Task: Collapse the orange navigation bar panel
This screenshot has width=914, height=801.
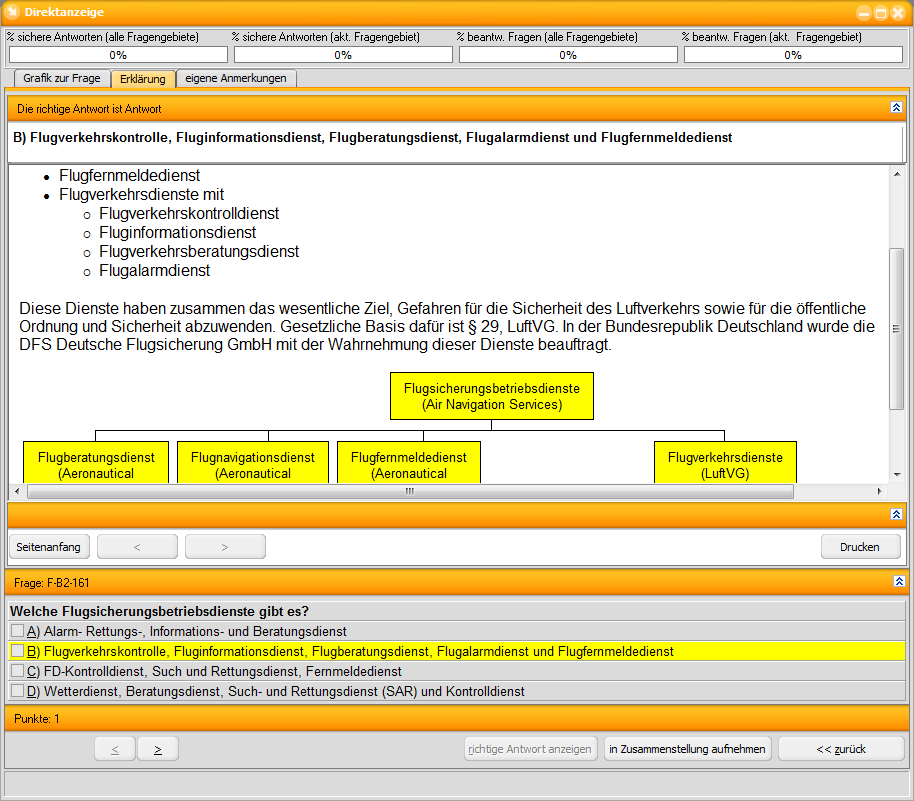Action: (x=897, y=514)
